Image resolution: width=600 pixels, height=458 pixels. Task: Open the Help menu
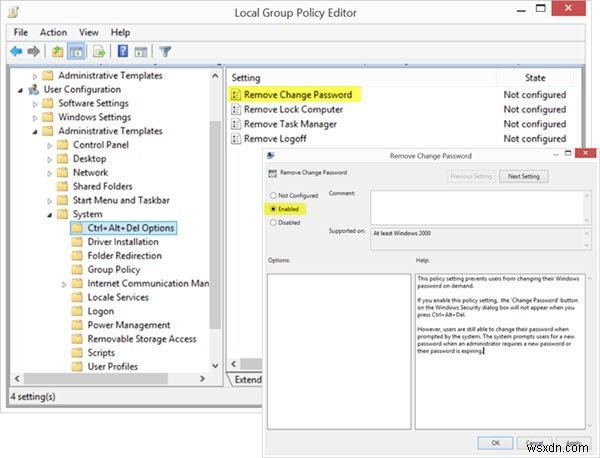point(121,33)
